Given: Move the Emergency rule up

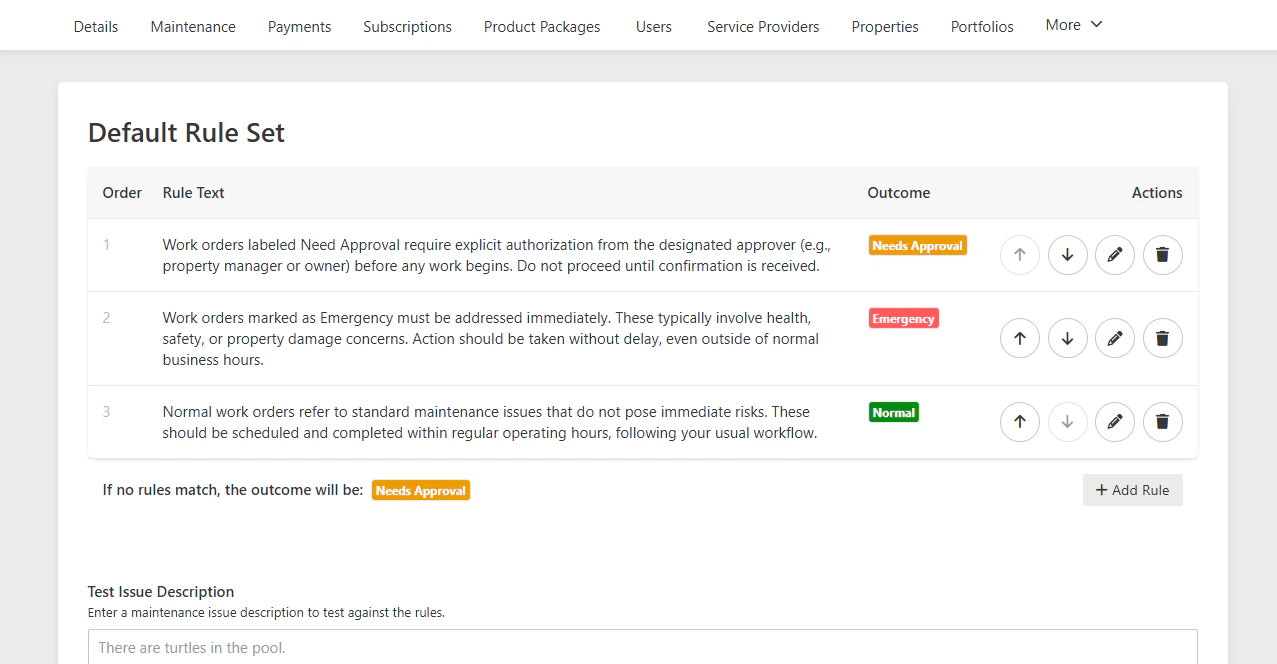Looking at the screenshot, I should [1020, 338].
